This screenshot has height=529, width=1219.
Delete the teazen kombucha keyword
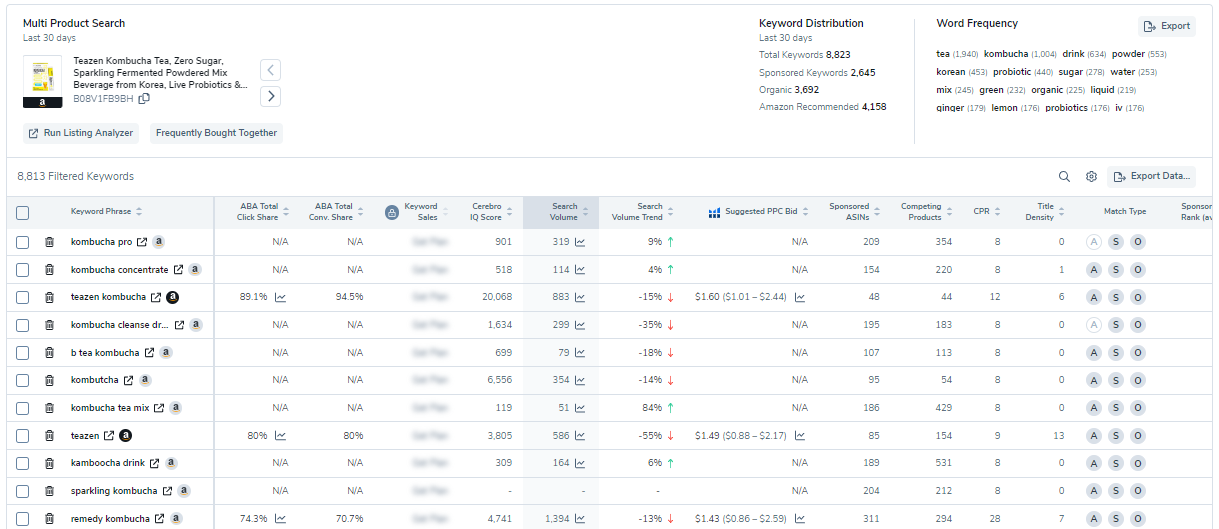49,297
